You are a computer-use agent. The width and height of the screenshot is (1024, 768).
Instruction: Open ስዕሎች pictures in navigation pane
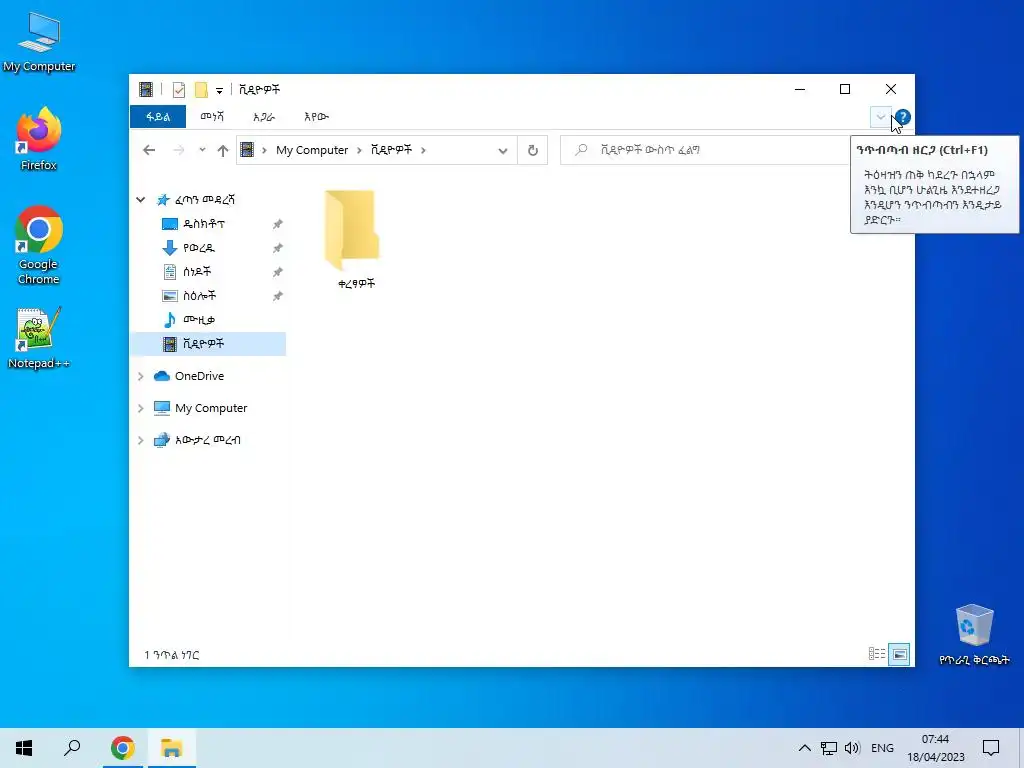(199, 296)
